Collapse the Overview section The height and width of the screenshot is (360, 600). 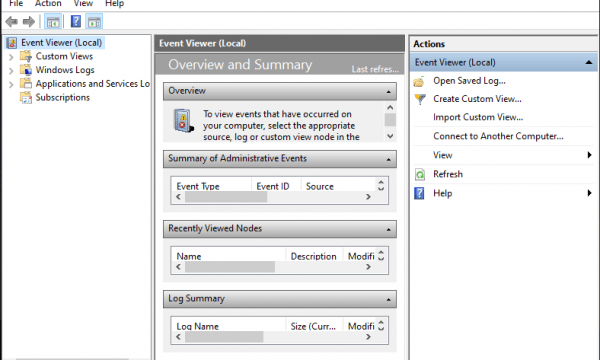click(388, 92)
